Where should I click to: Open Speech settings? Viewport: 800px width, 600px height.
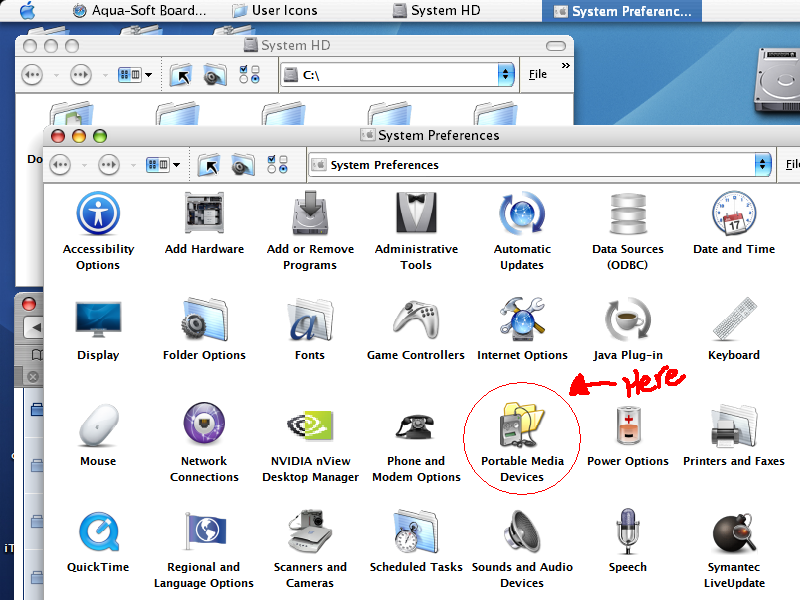pos(628,542)
